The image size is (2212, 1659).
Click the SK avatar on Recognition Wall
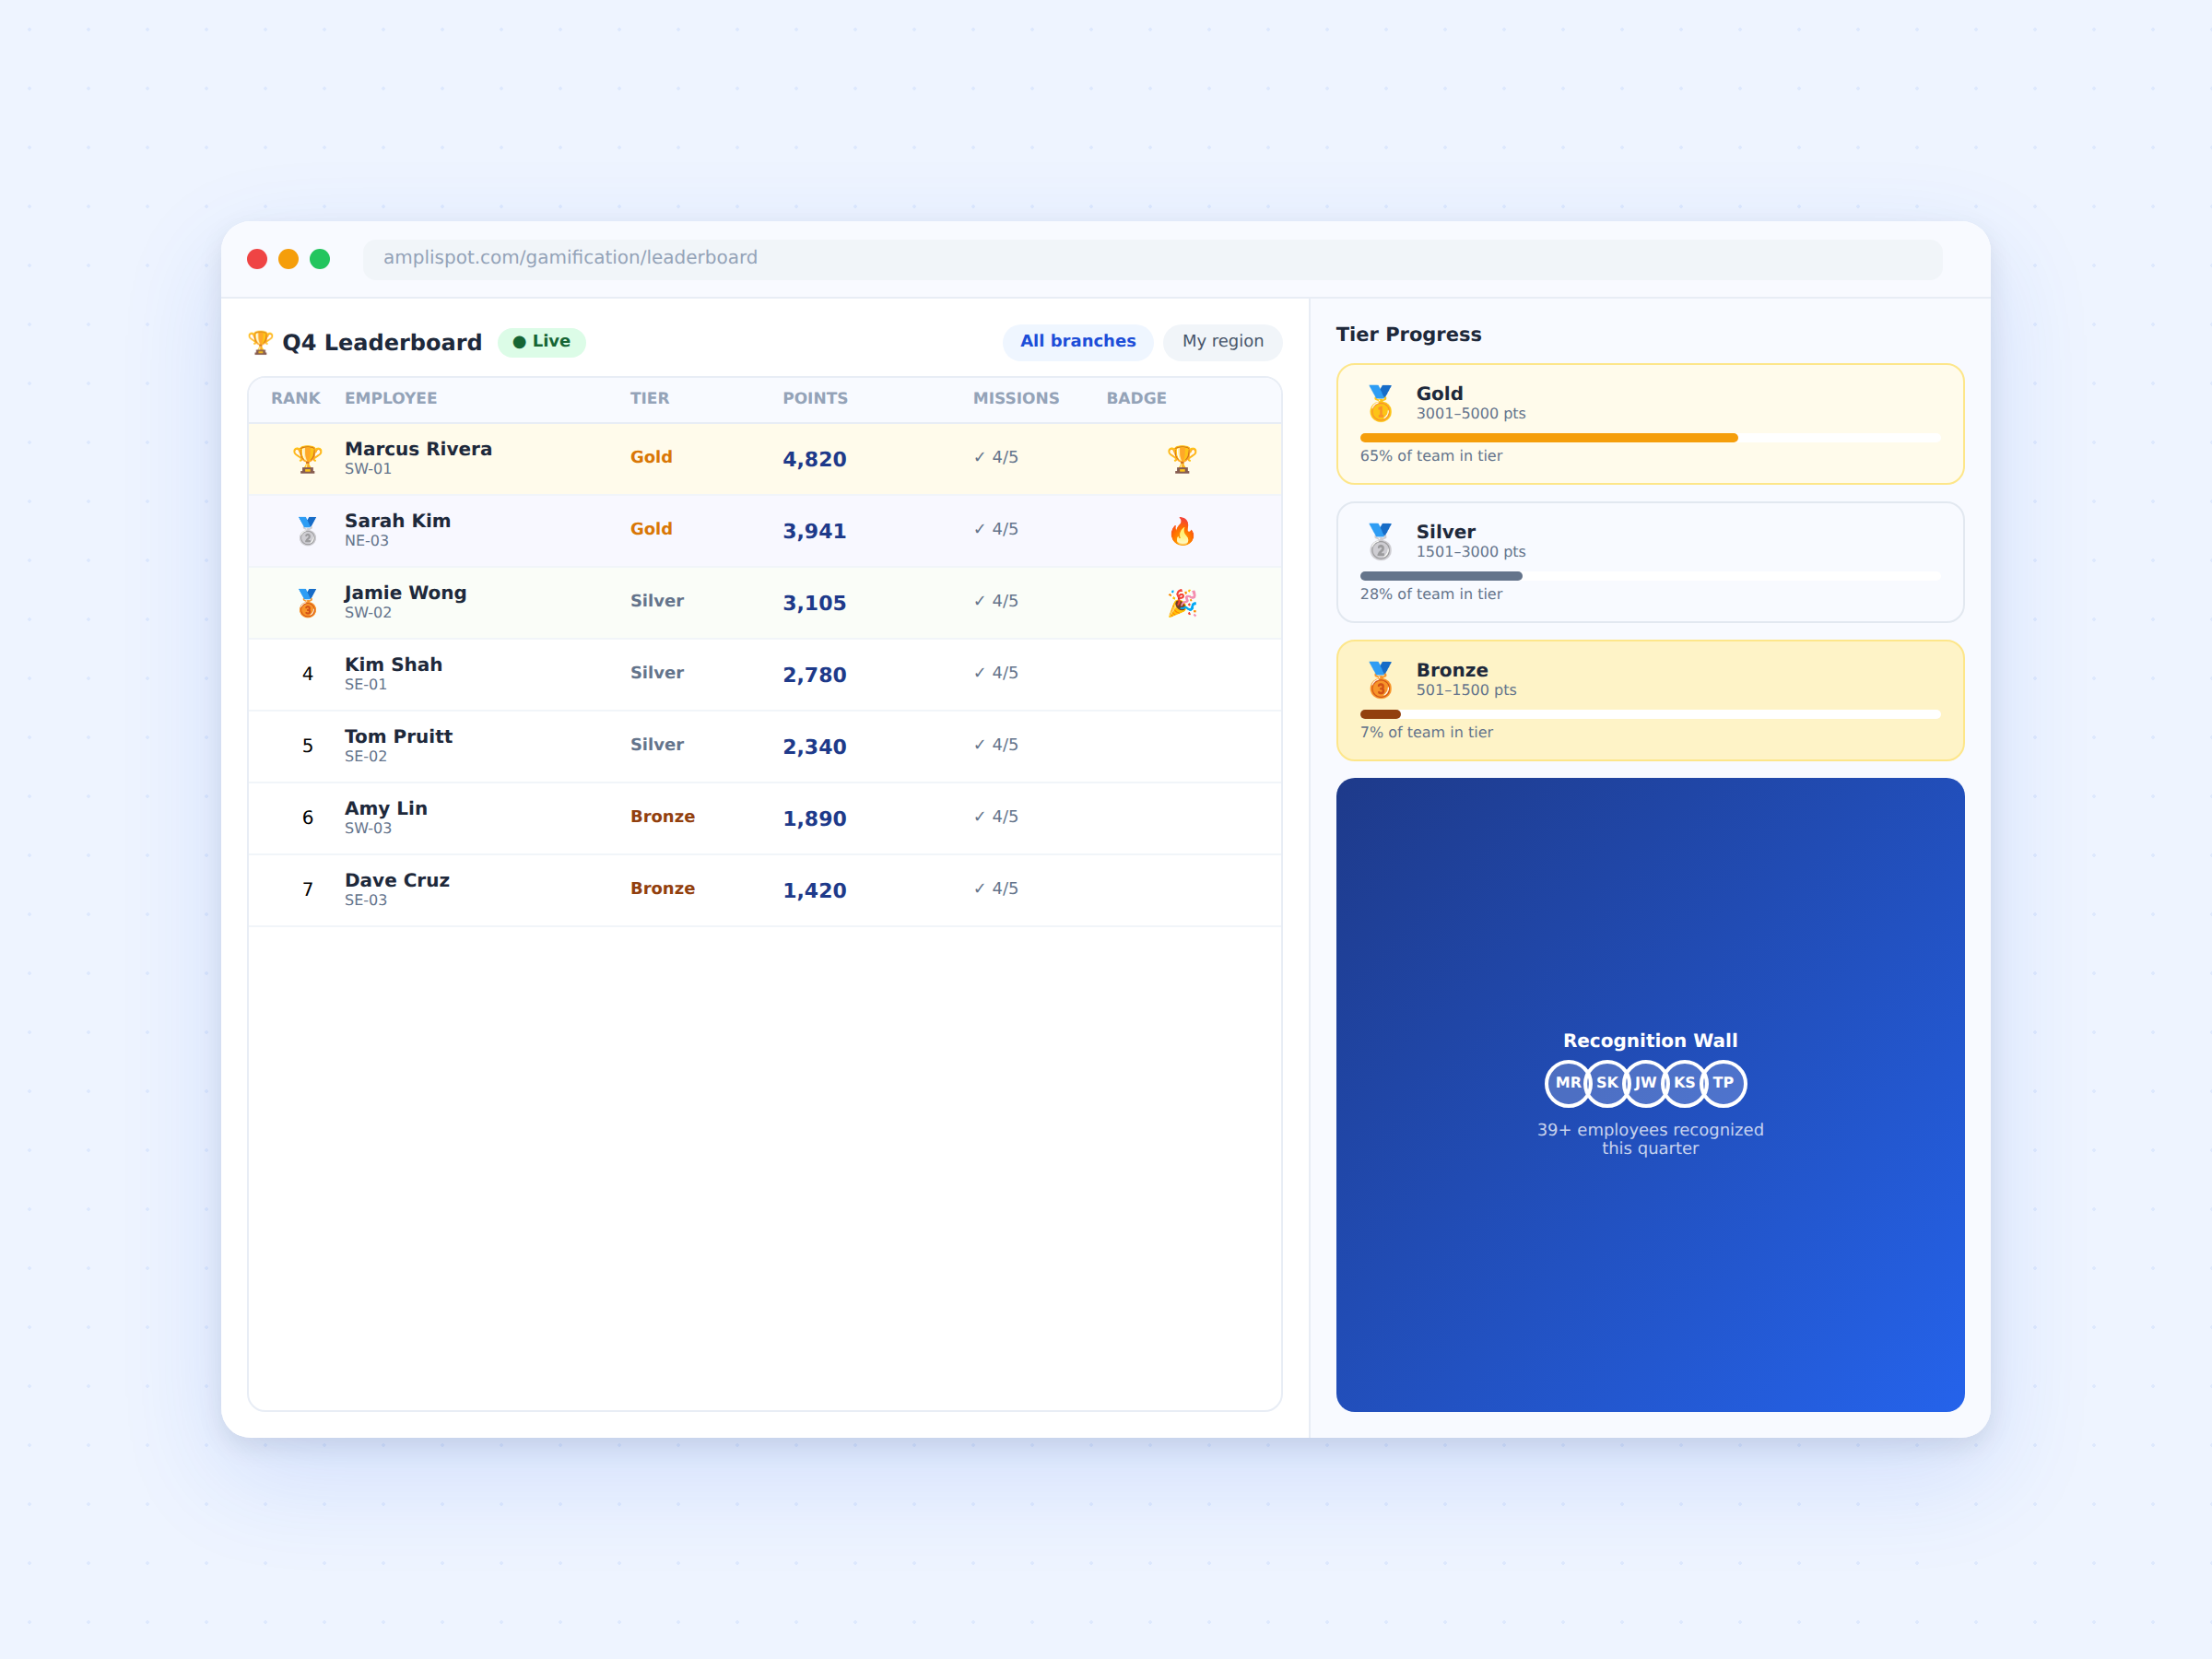pyautogui.click(x=1607, y=1083)
